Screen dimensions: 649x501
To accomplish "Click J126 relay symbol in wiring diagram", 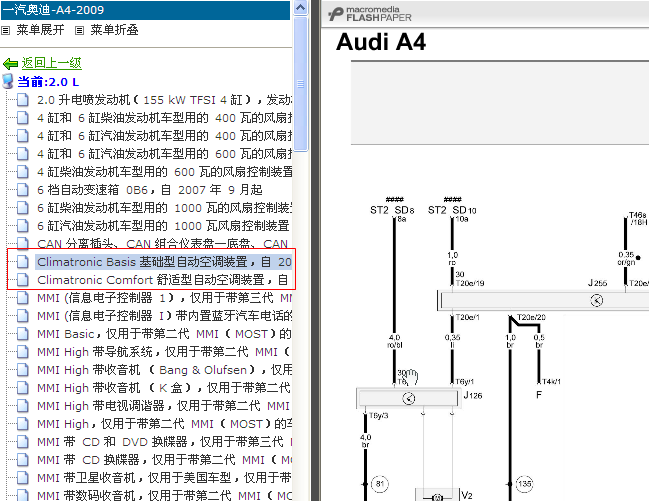I will 409,398.
